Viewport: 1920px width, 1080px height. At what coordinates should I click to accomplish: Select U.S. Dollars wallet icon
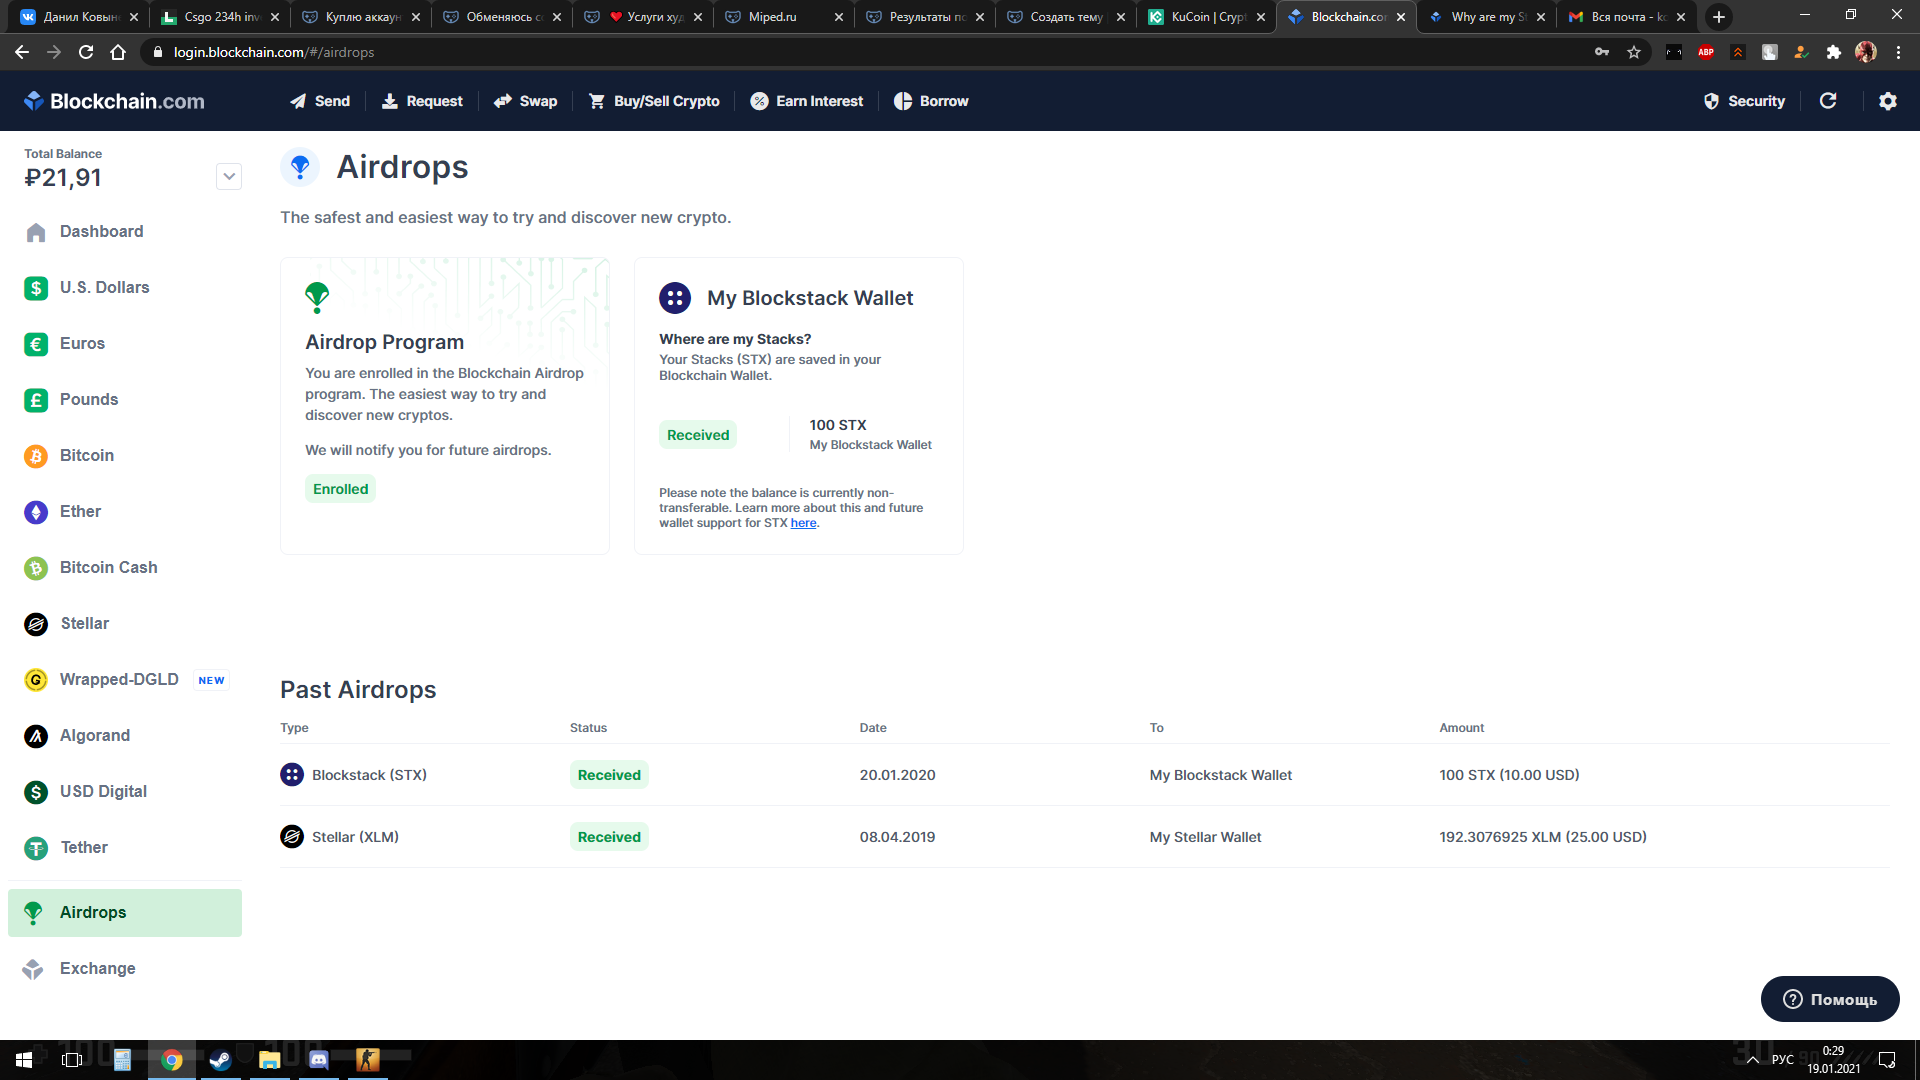pos(36,288)
